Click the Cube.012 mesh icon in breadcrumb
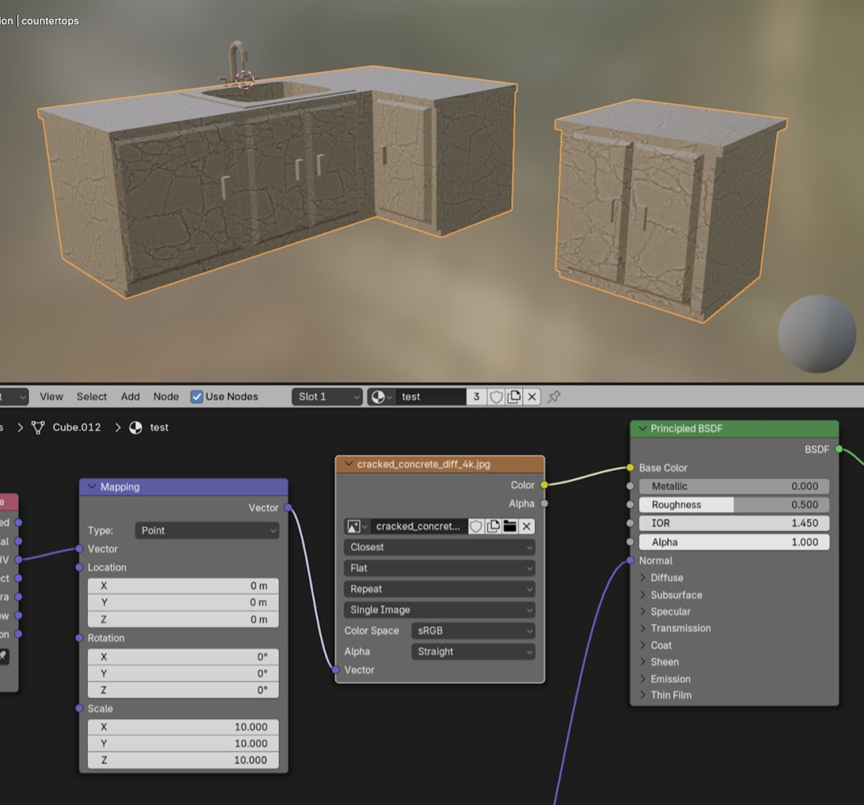 37,428
